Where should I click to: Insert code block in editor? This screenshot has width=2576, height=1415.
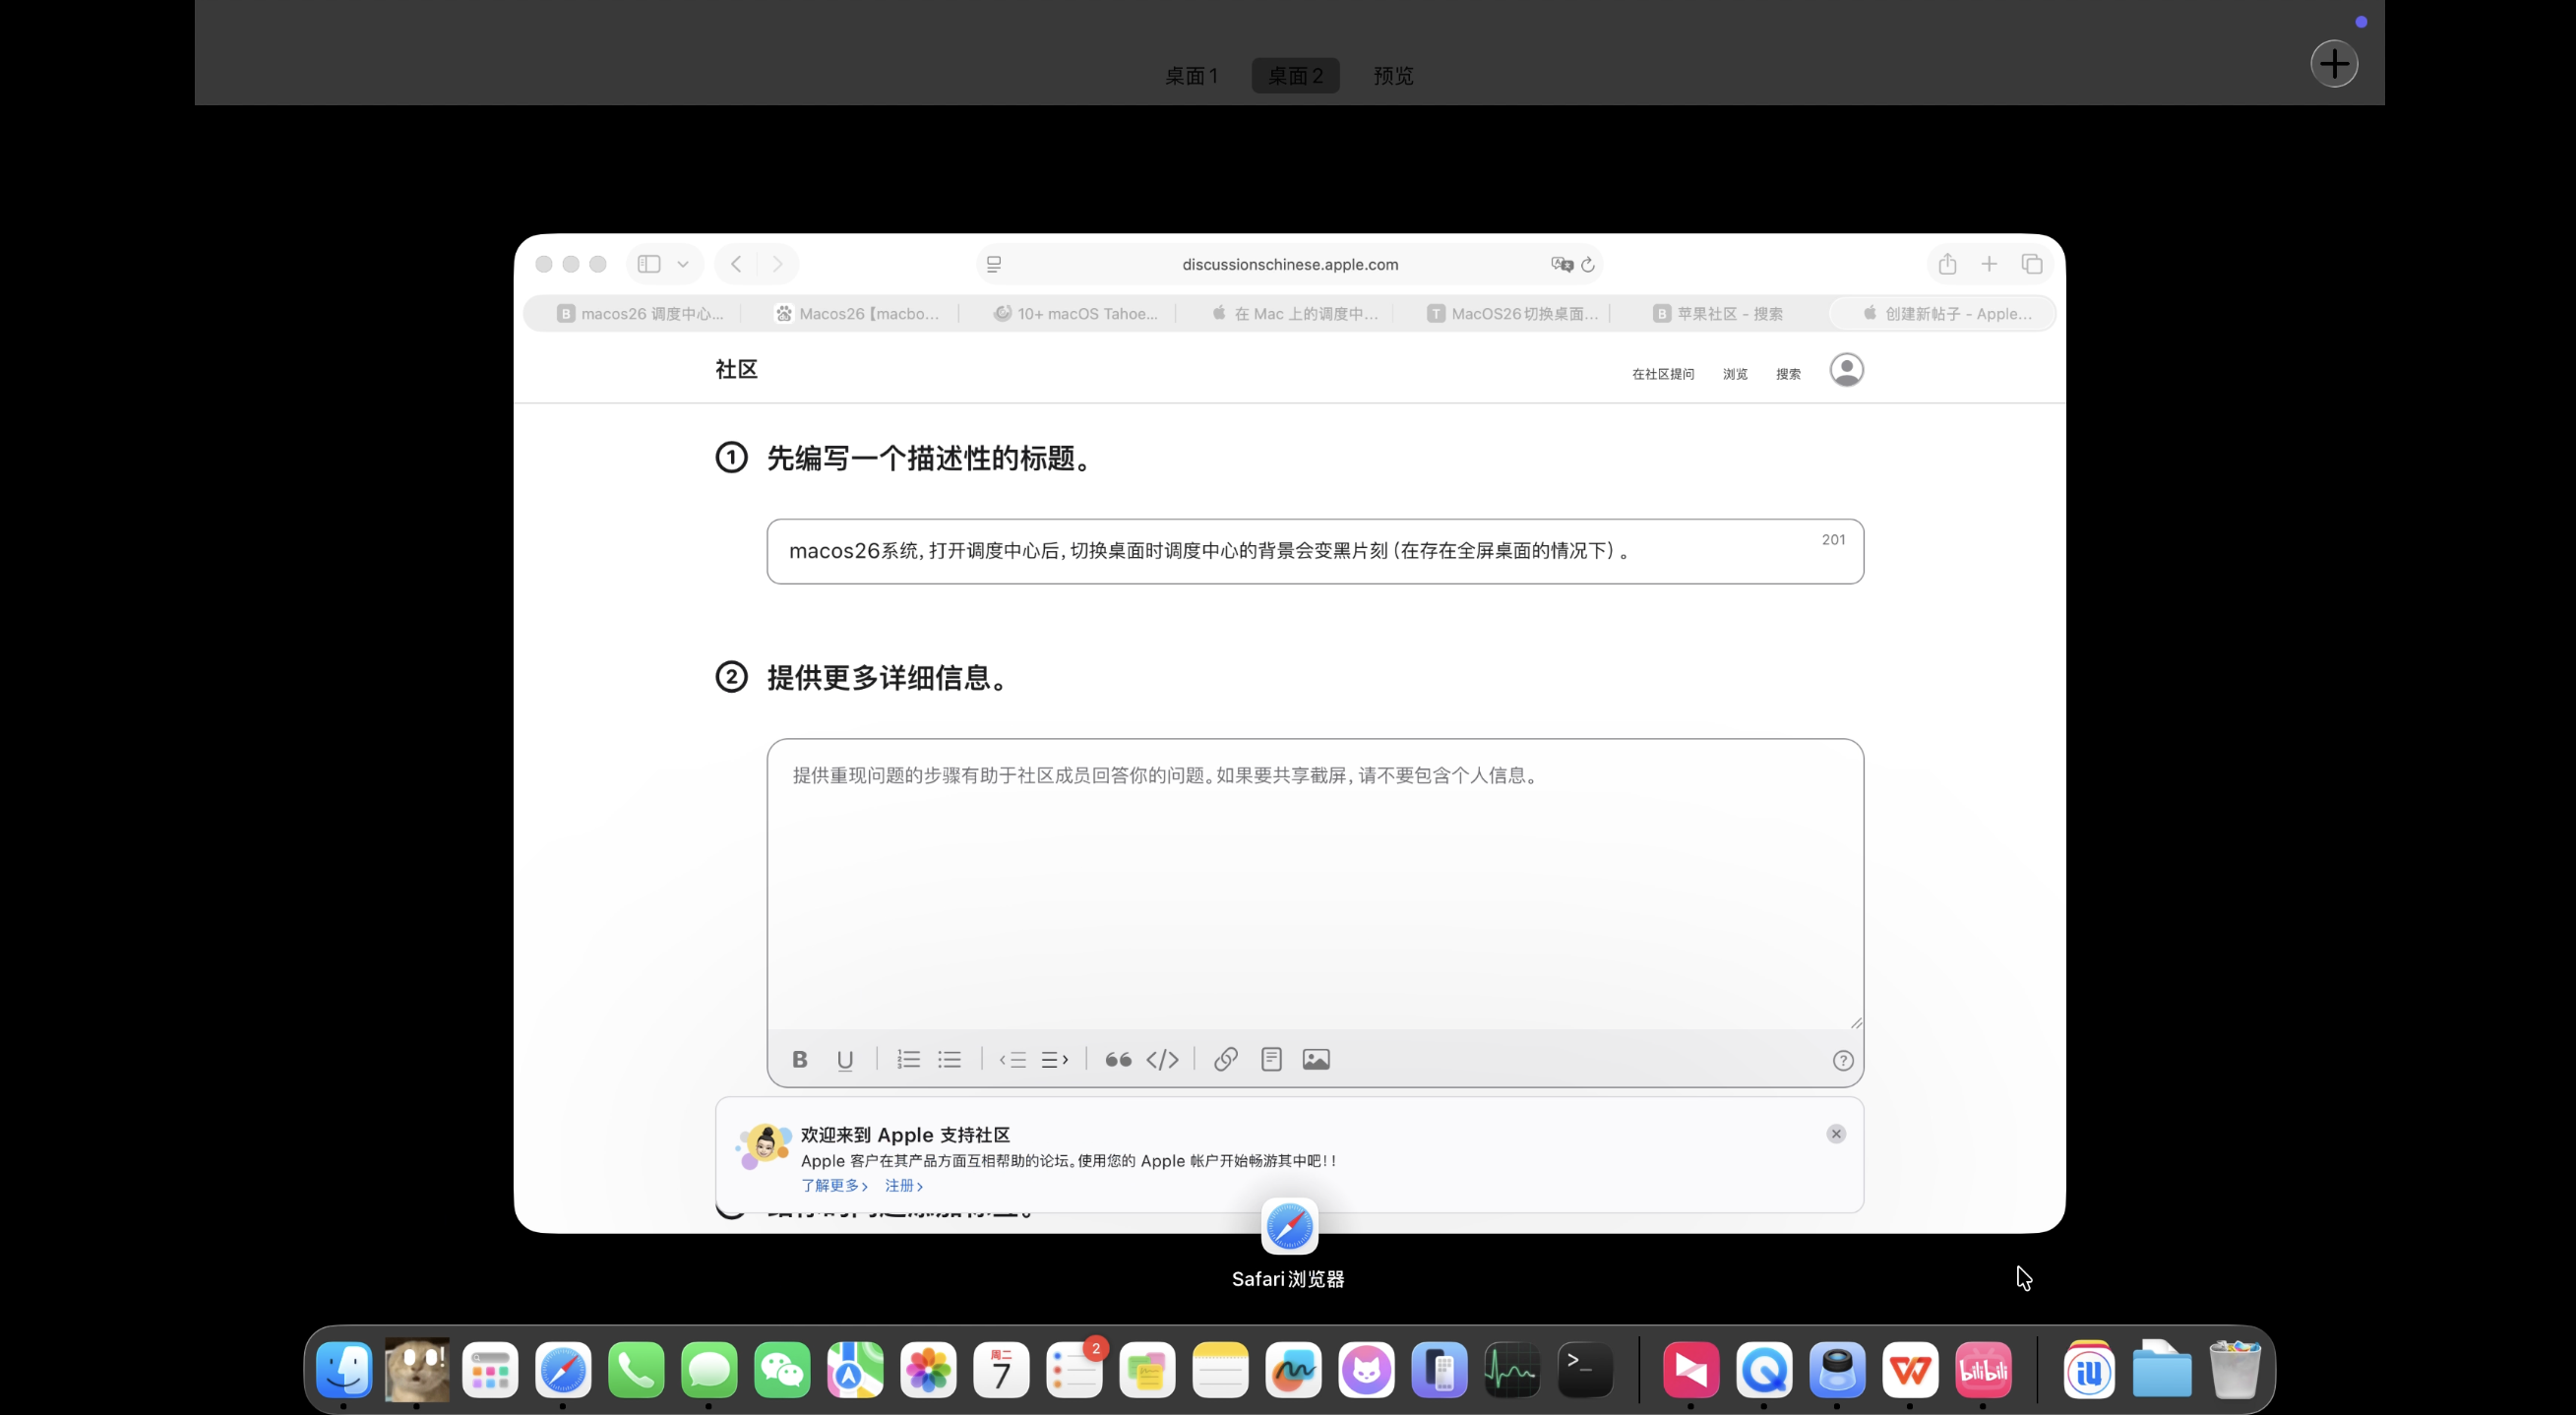point(1162,1059)
